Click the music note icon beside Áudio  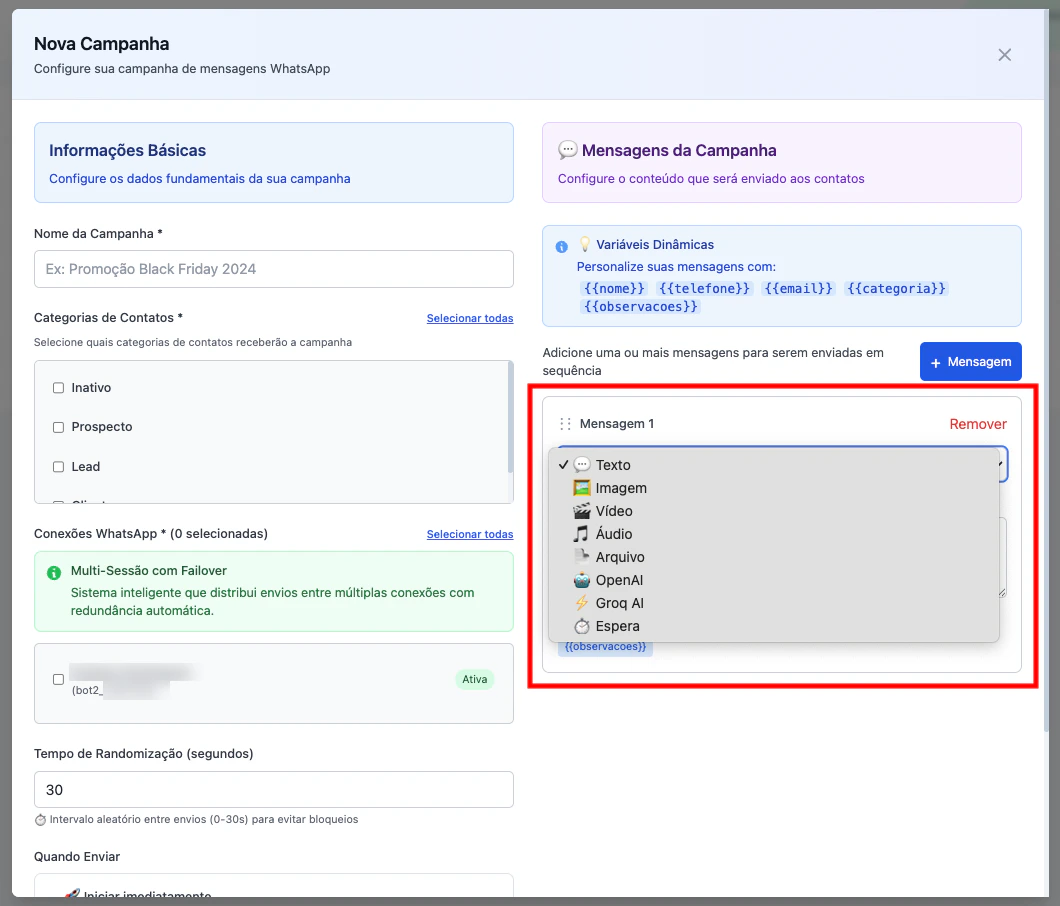581,534
